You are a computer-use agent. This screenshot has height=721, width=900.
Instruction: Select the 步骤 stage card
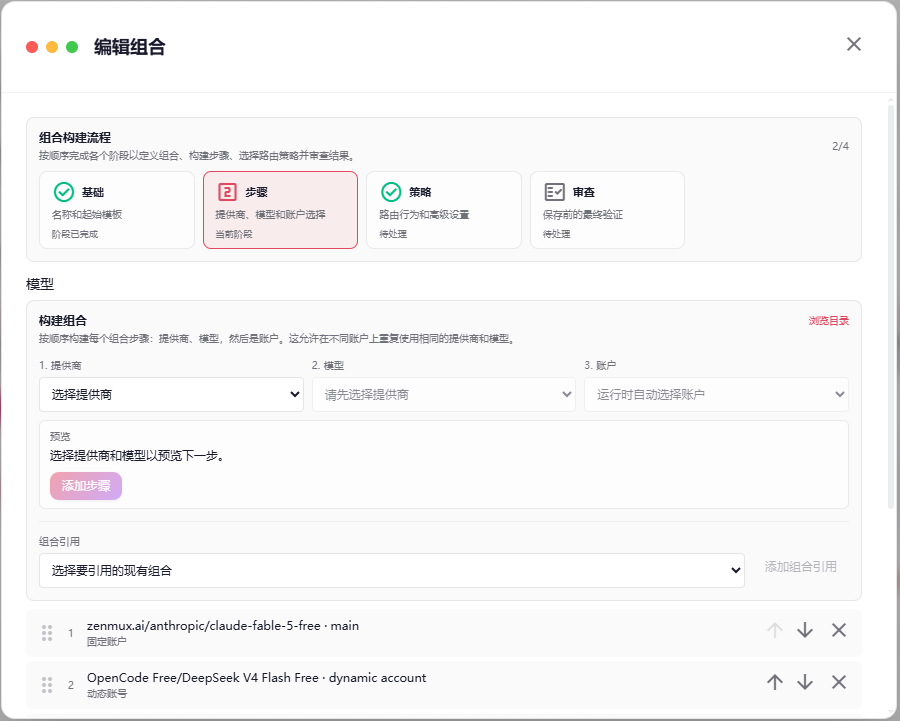coord(281,210)
